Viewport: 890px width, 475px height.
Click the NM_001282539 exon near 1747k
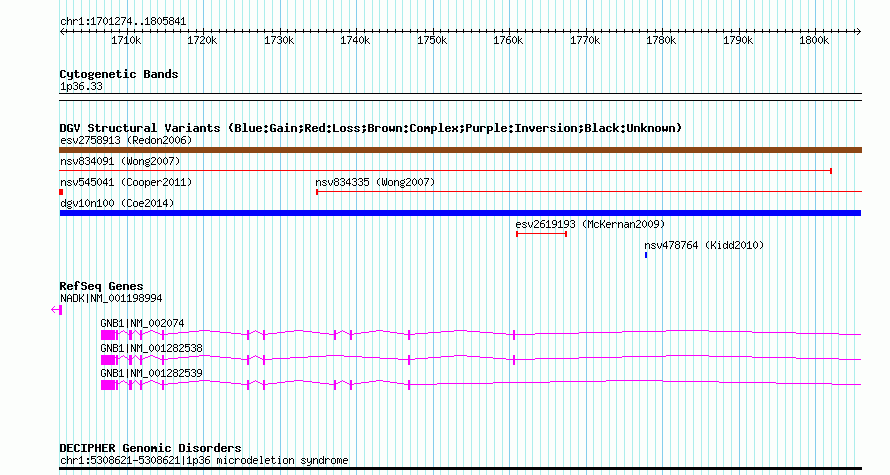409,385
